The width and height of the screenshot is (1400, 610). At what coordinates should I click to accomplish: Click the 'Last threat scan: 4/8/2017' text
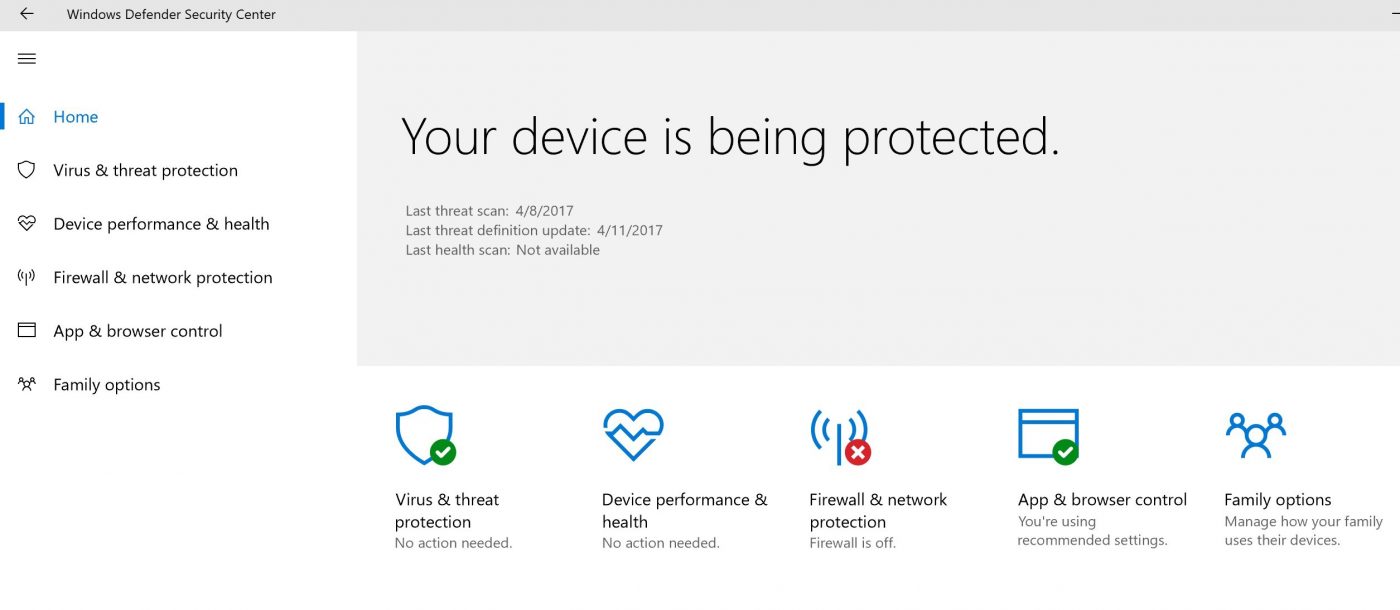(x=489, y=210)
